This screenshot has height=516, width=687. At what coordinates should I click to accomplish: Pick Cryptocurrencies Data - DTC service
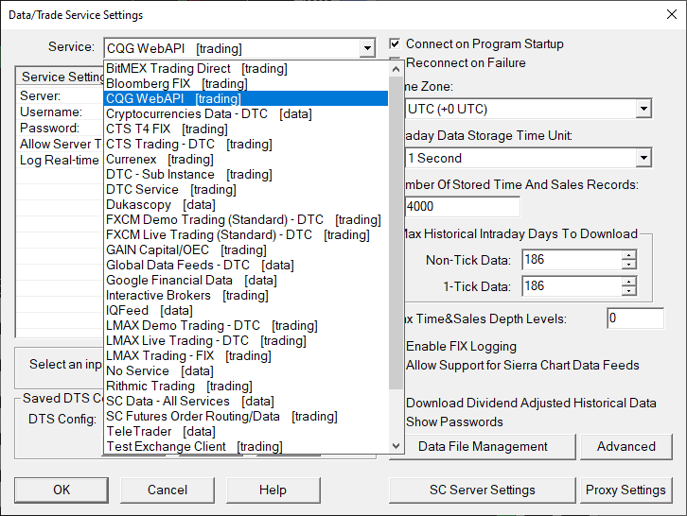click(246, 114)
